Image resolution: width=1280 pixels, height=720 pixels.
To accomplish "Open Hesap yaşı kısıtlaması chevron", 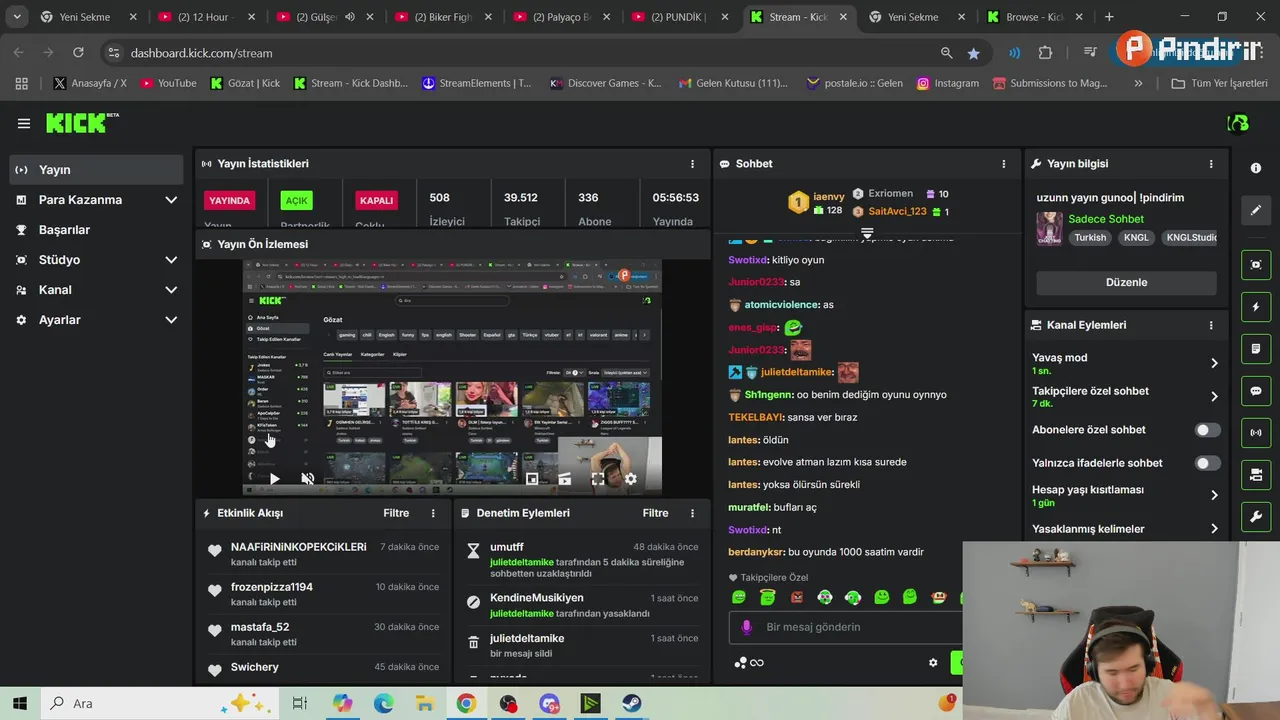I will [1214, 495].
